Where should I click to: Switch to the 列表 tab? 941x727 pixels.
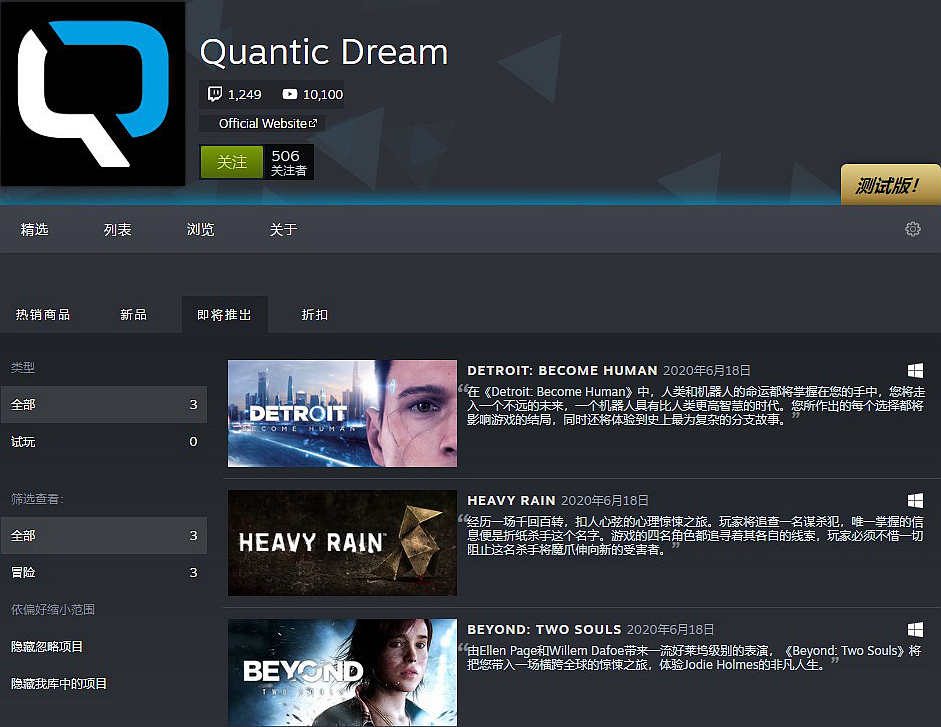pyautogui.click(x=118, y=229)
